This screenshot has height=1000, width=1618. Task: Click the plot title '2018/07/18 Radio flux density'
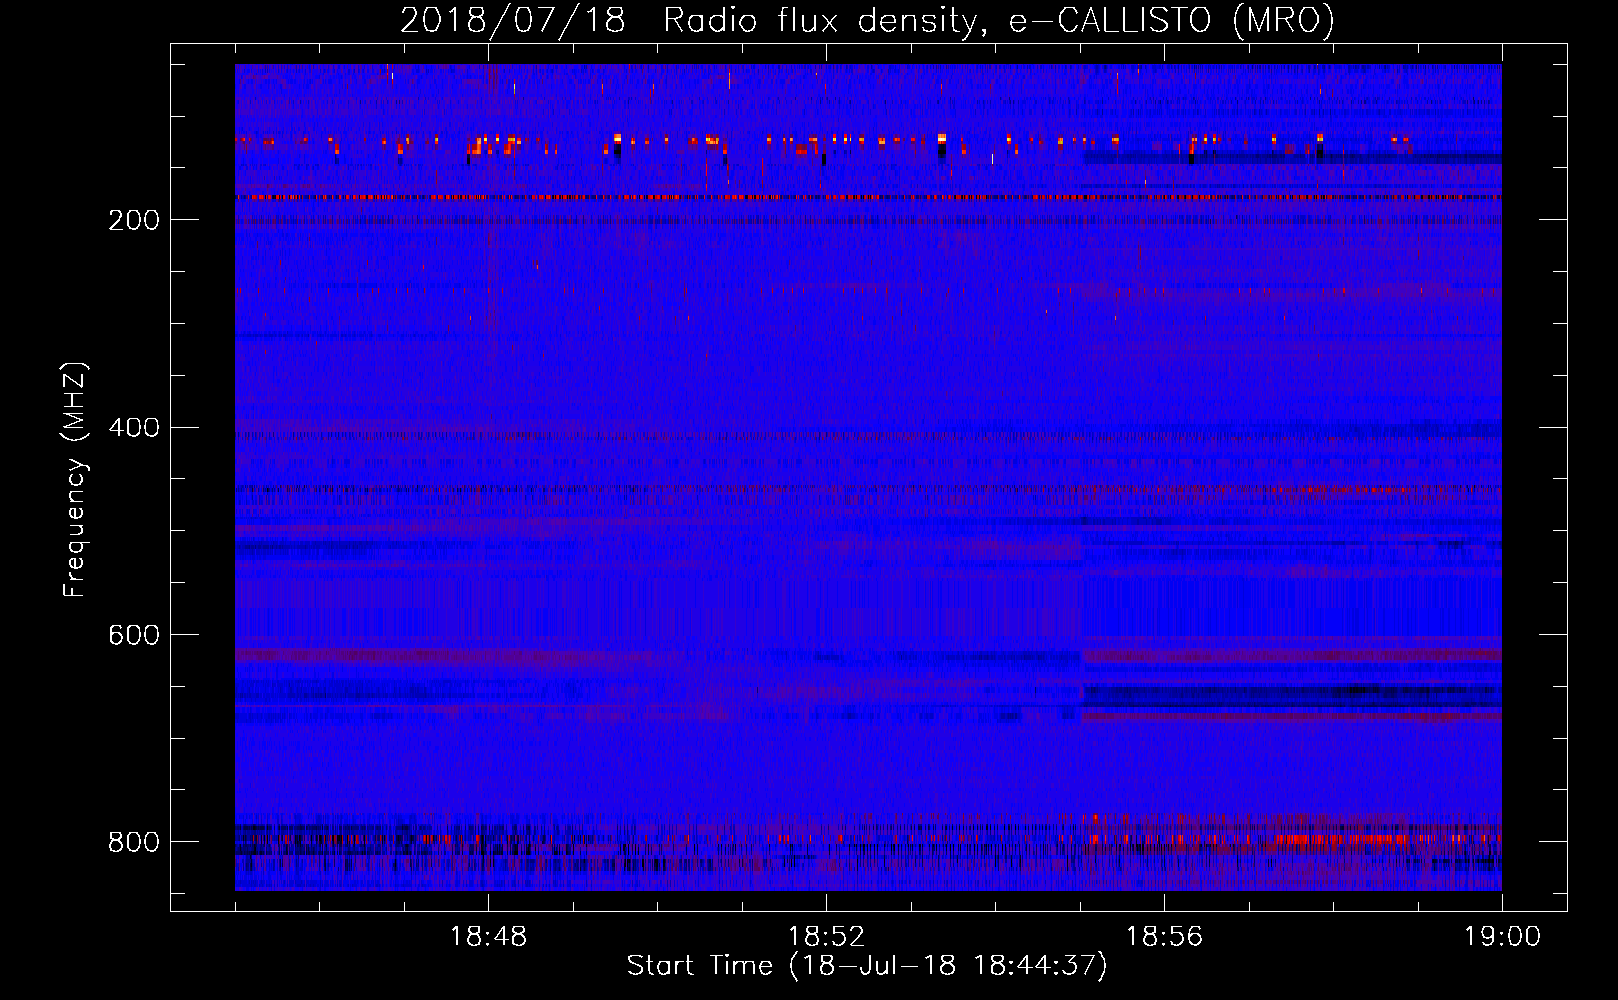pyautogui.click(x=689, y=21)
